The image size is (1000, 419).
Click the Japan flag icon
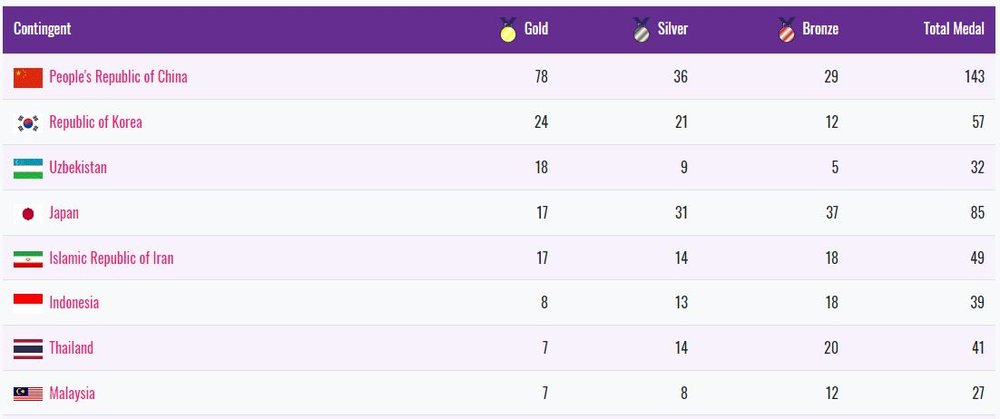click(x=28, y=214)
